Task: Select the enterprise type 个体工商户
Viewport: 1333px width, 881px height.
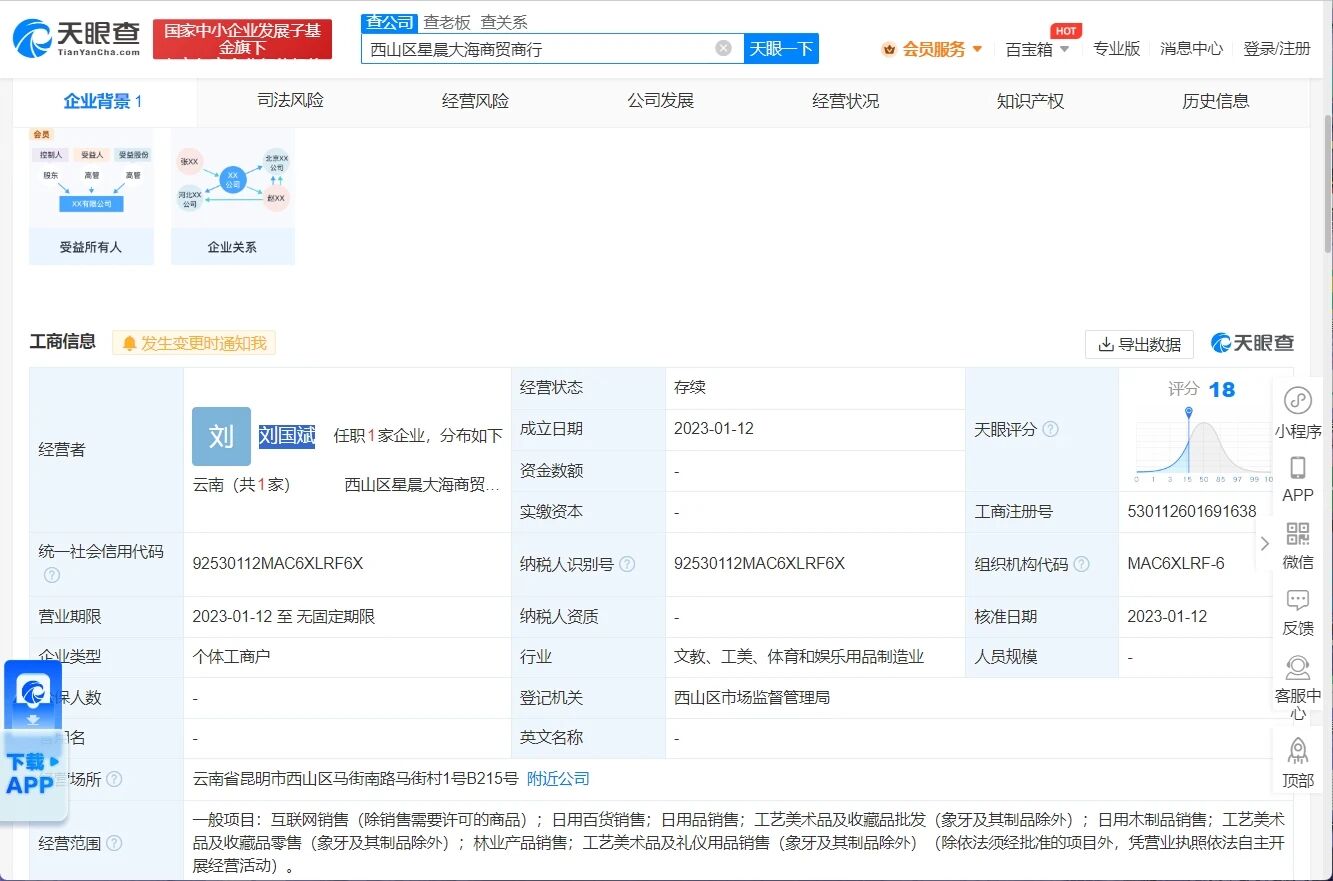Action: [x=231, y=657]
